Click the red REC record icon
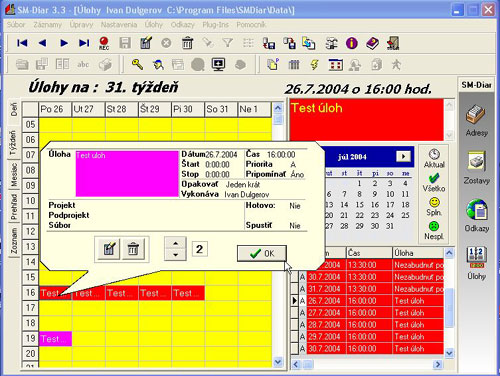Screen dimensions: 500x376 (x=104, y=43)
